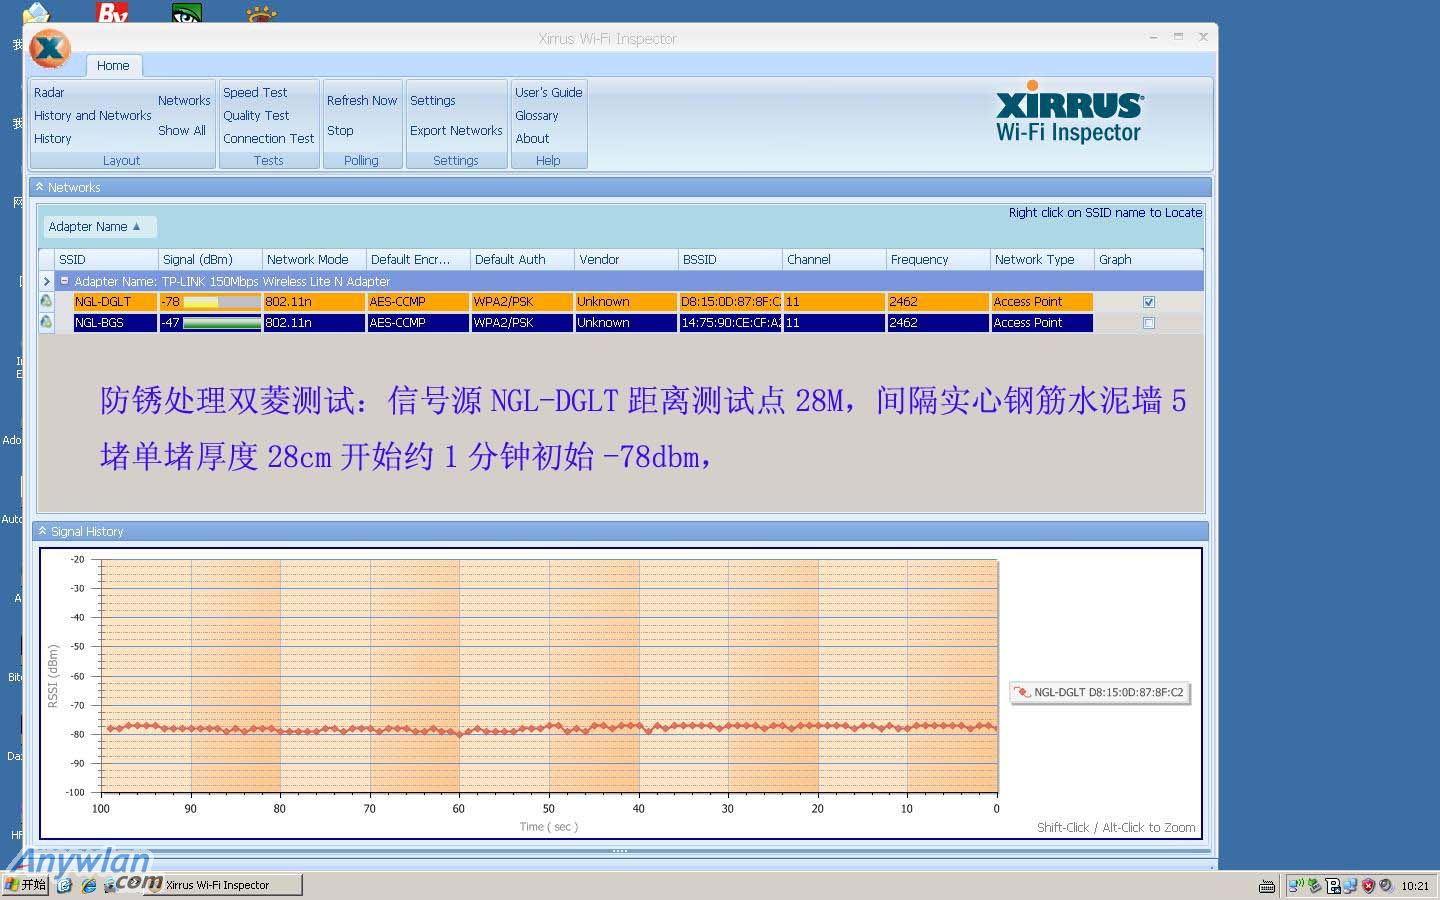
Task: Click the NGL-DGLT row network icon
Action: pos(46,301)
